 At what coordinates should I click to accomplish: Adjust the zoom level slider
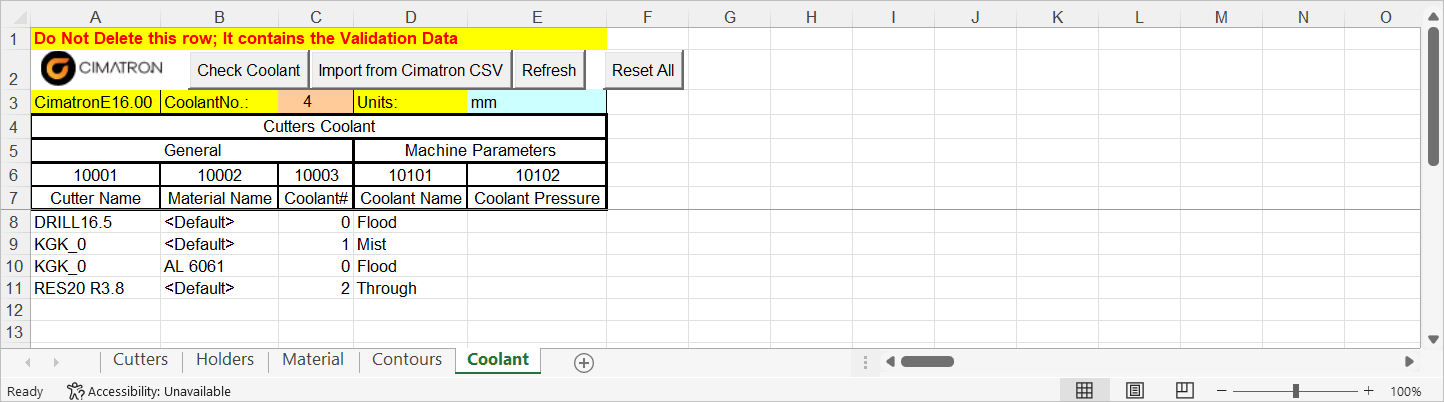point(1296,391)
